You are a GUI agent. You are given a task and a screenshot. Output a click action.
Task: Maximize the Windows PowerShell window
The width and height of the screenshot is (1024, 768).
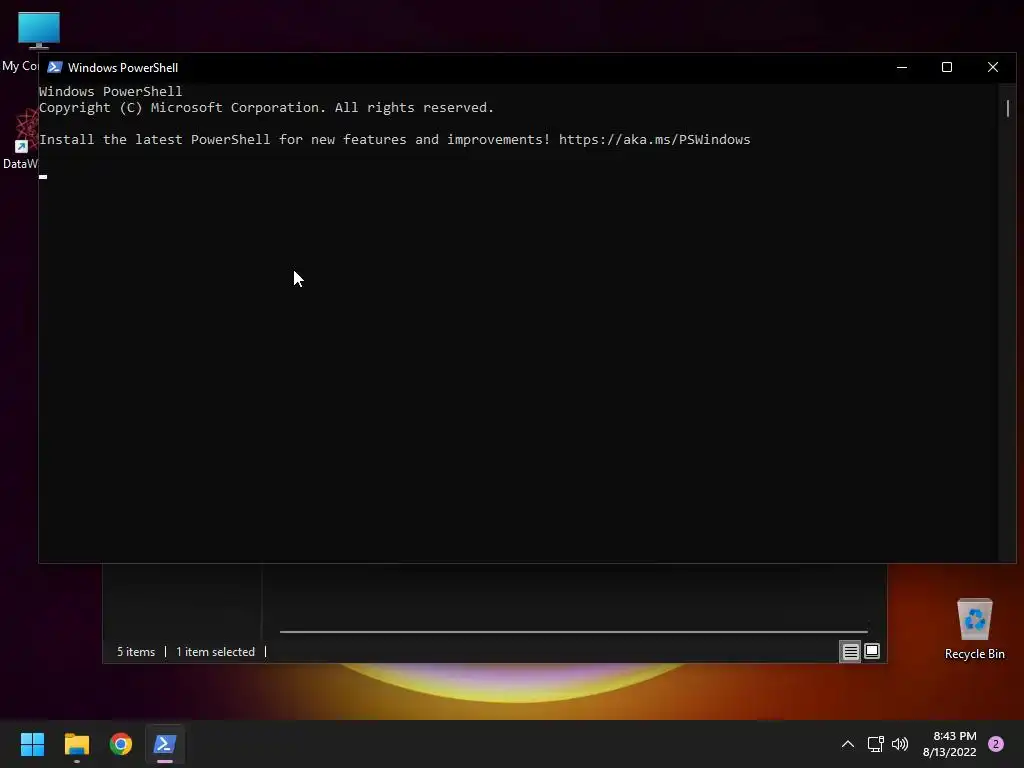click(947, 67)
